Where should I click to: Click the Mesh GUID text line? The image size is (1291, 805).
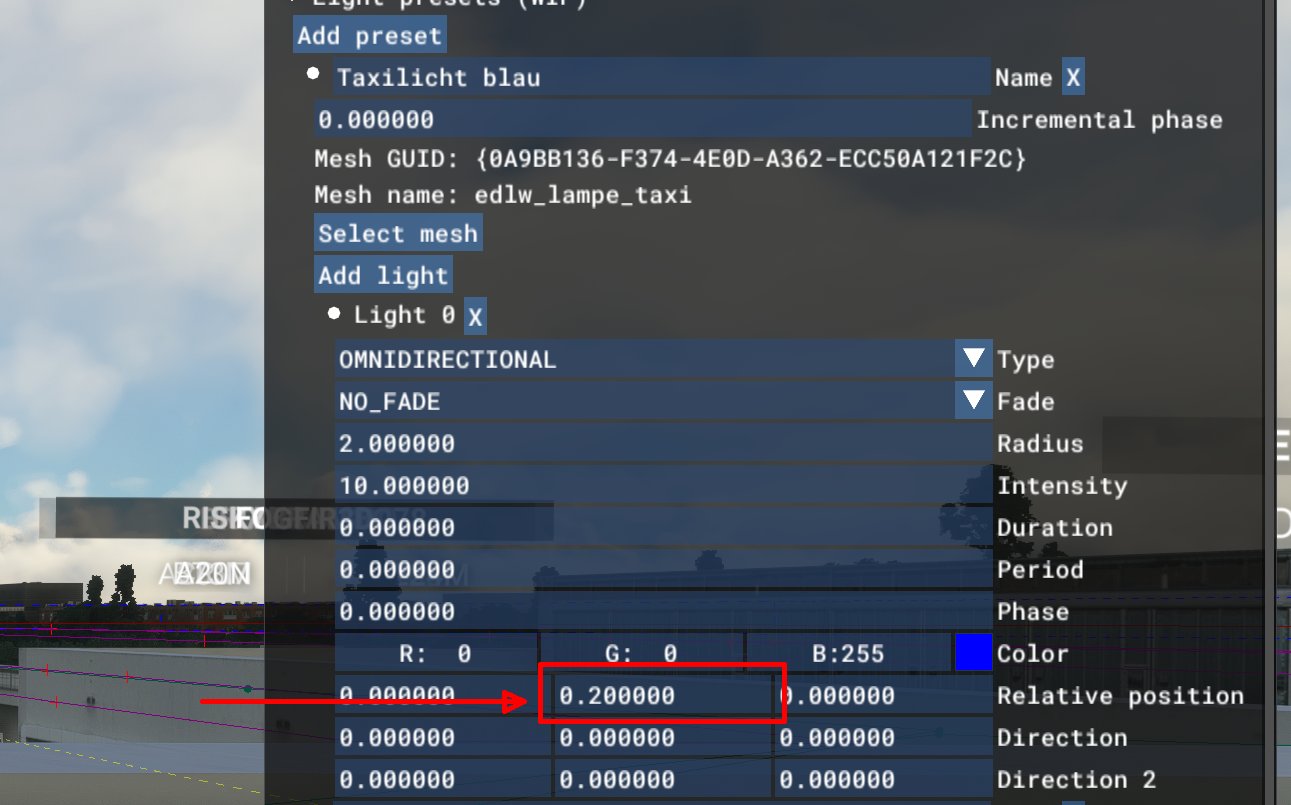coord(670,159)
